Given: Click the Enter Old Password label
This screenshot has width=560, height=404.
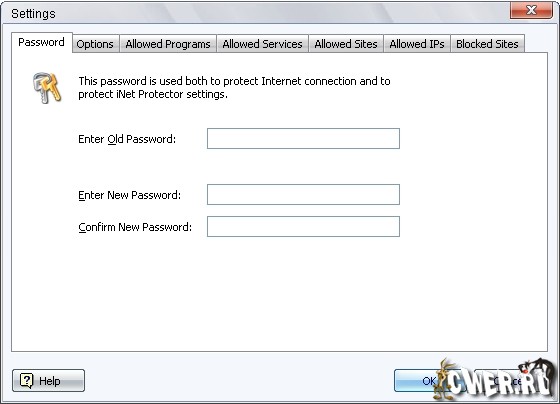Looking at the screenshot, I should click(127, 139).
